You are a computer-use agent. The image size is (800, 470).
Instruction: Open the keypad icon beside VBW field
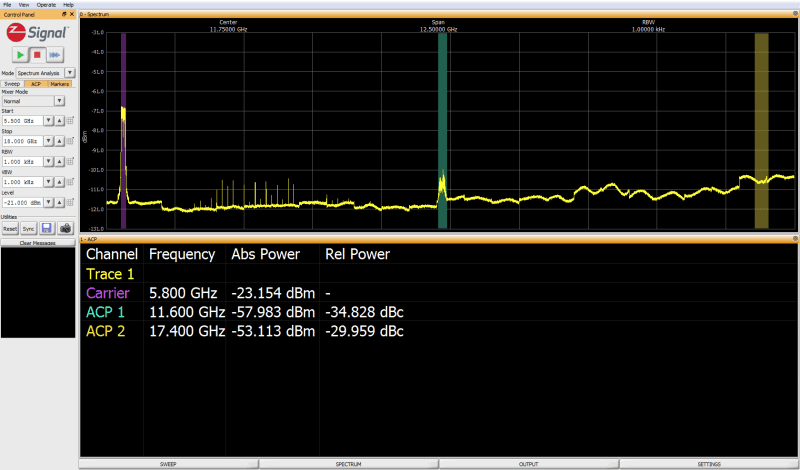point(70,182)
